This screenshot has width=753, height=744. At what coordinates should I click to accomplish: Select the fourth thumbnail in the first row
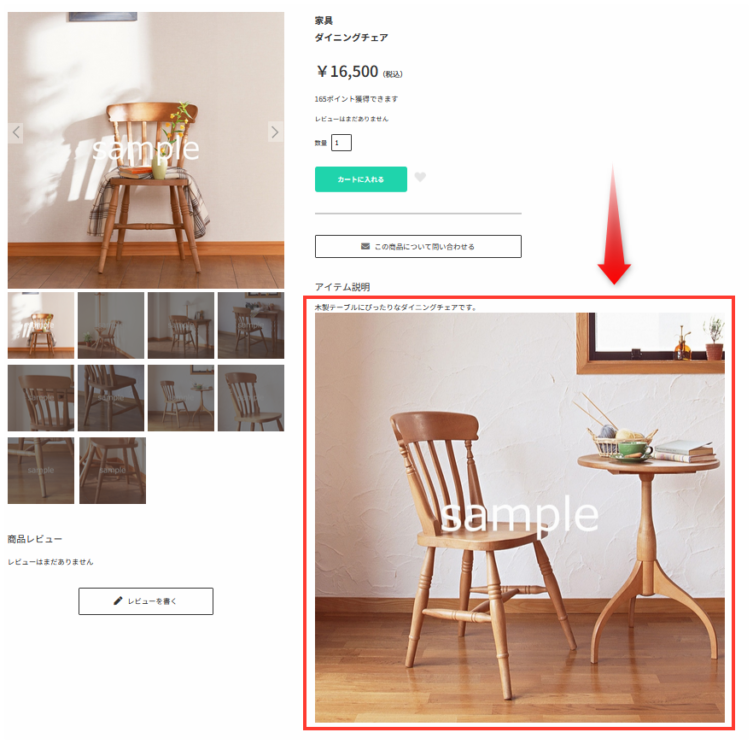pos(251,325)
